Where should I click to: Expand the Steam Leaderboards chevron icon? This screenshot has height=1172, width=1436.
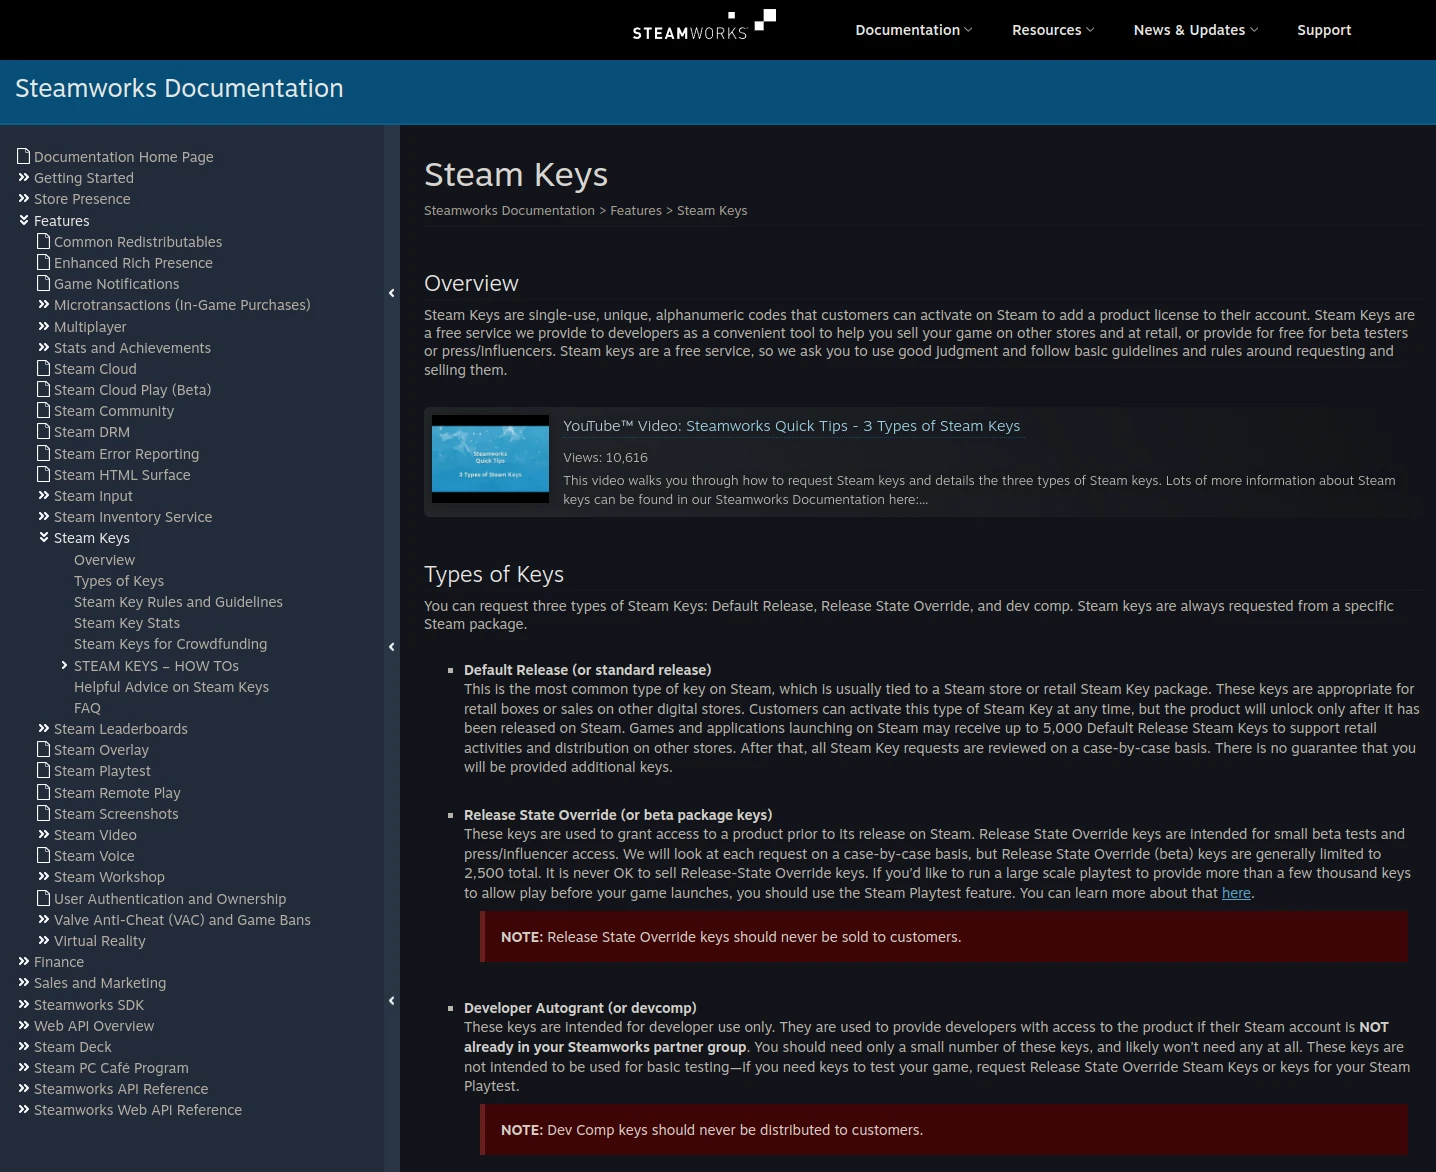coord(44,728)
